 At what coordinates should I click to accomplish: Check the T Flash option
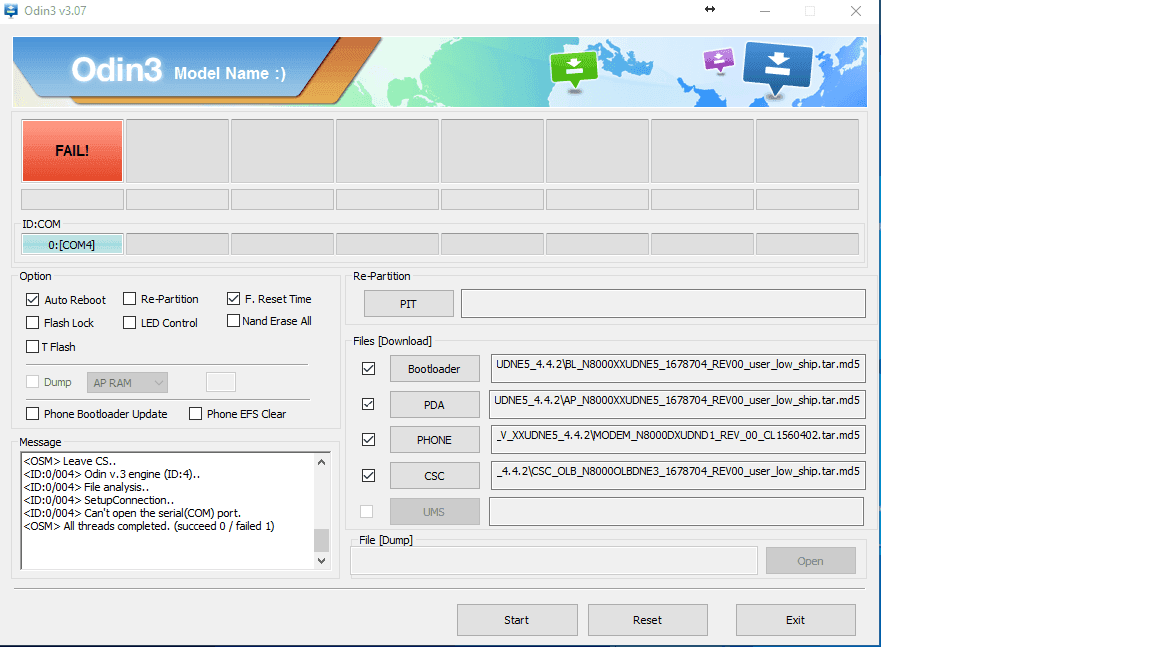[32, 347]
